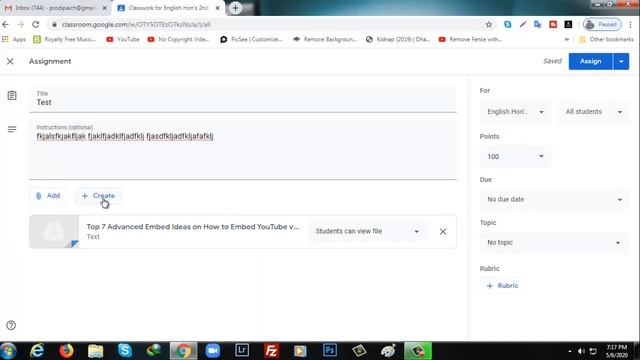Open the All students dropdown

pos(593,112)
